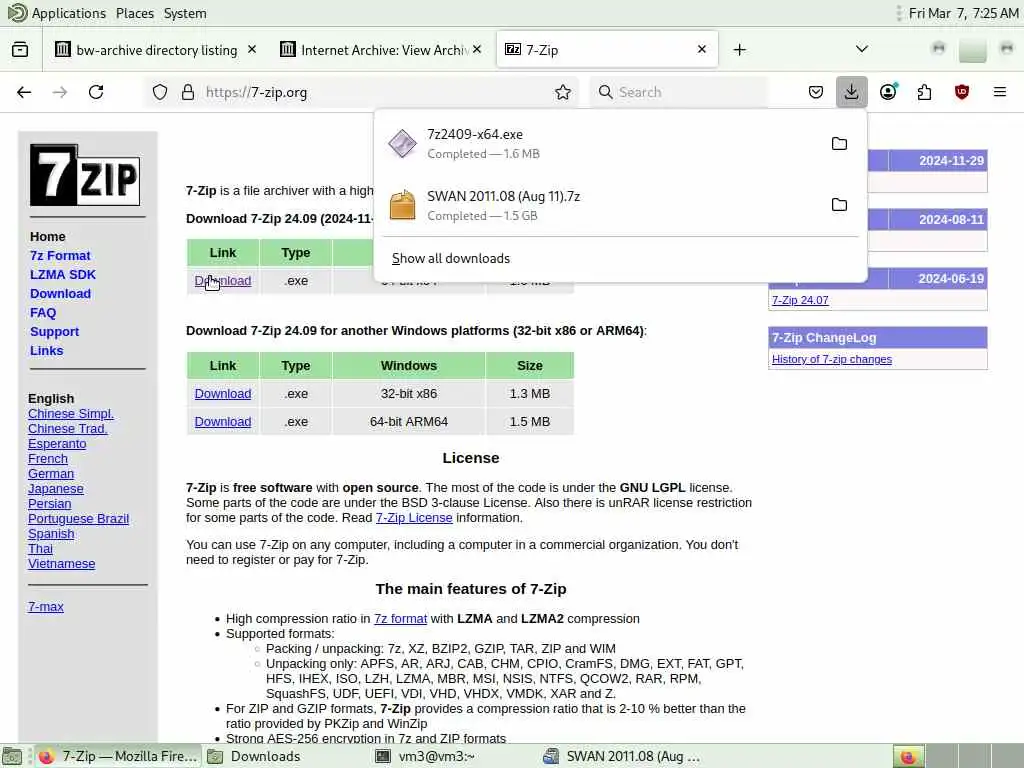
Task: Open a new tab with the plus button
Action: click(x=739, y=50)
